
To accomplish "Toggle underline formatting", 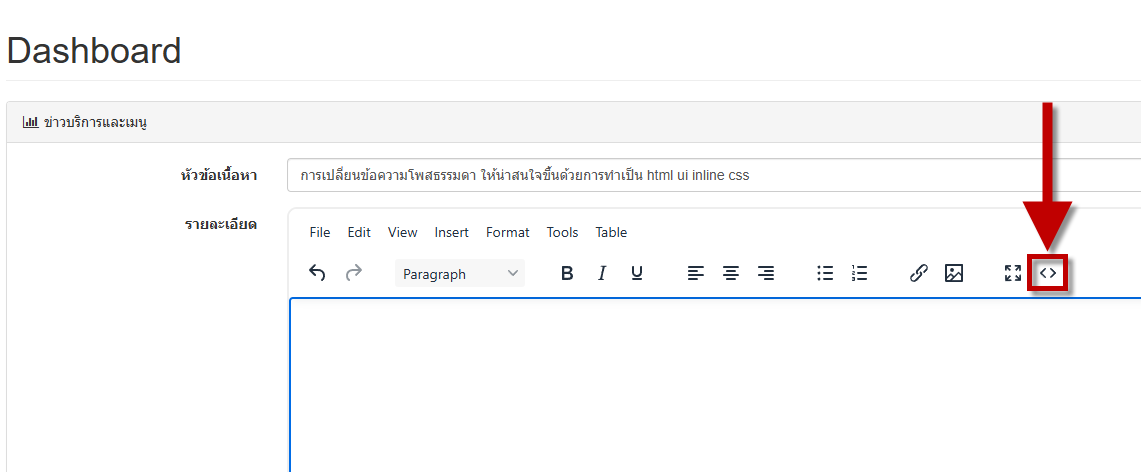I will [637, 273].
